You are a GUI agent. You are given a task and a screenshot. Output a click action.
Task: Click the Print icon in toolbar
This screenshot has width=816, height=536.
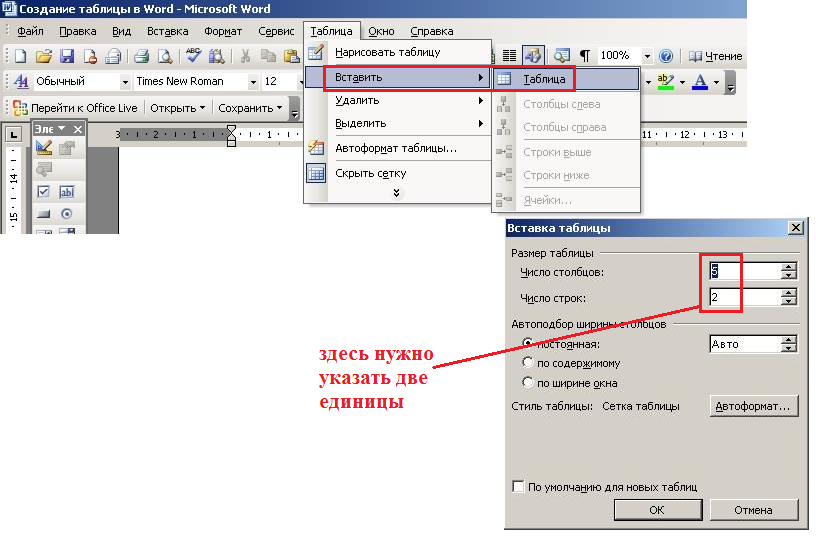[141, 56]
